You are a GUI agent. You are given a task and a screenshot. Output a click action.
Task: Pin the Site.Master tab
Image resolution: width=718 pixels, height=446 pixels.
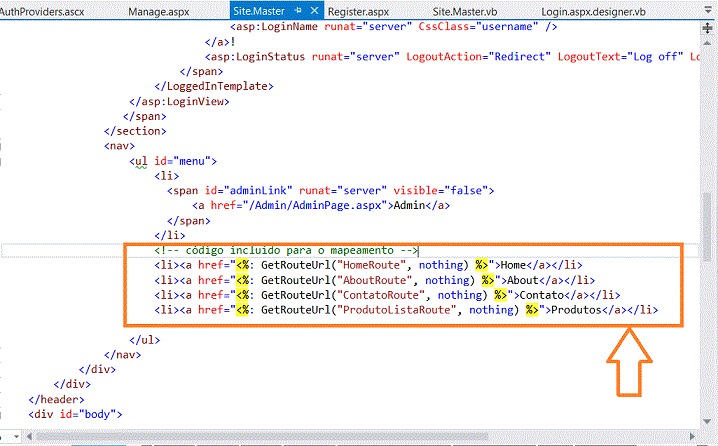[298, 11]
